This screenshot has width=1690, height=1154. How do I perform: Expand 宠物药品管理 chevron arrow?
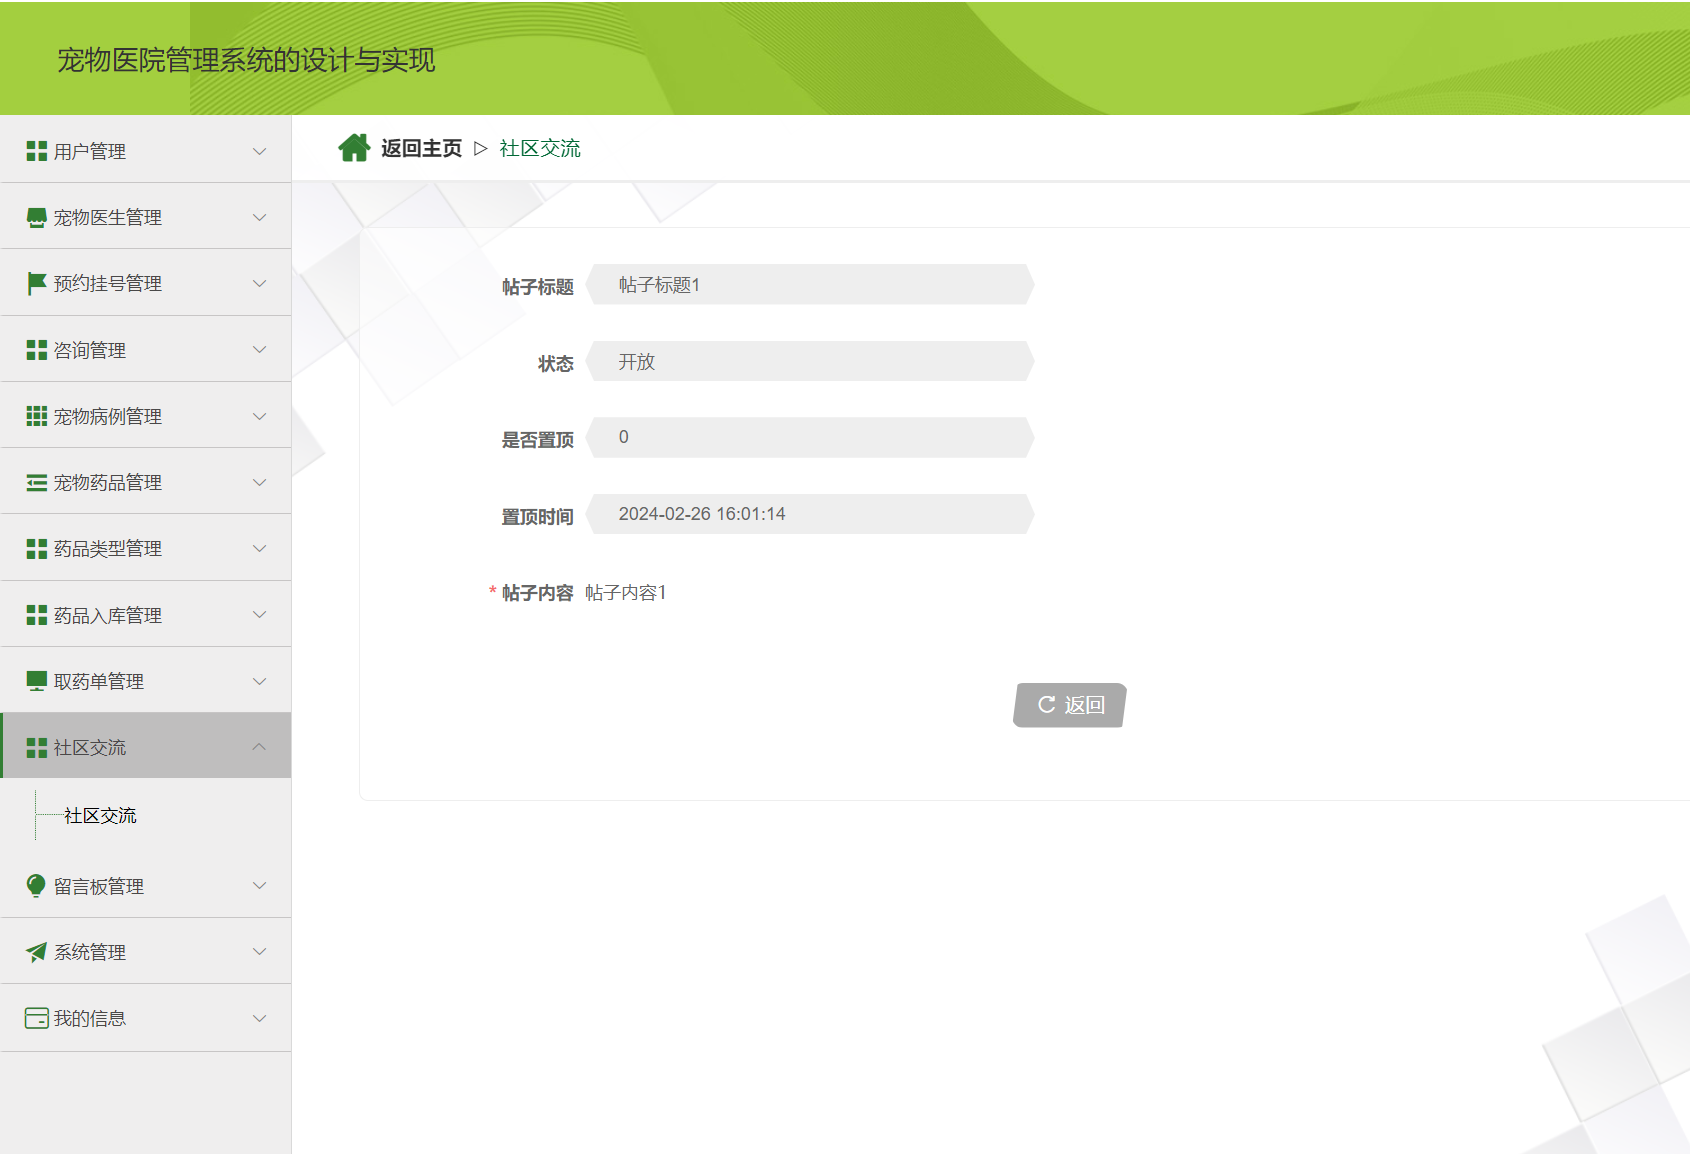point(260,482)
